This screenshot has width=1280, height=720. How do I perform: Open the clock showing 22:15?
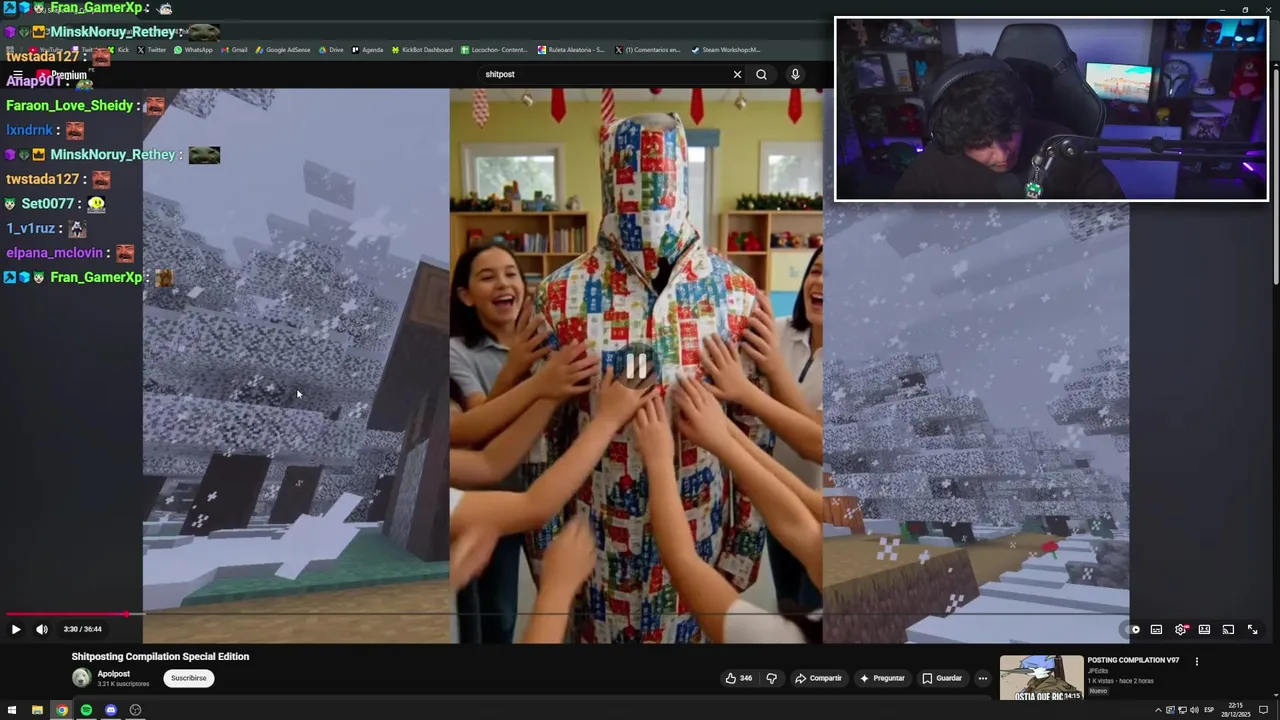[x=1236, y=710]
